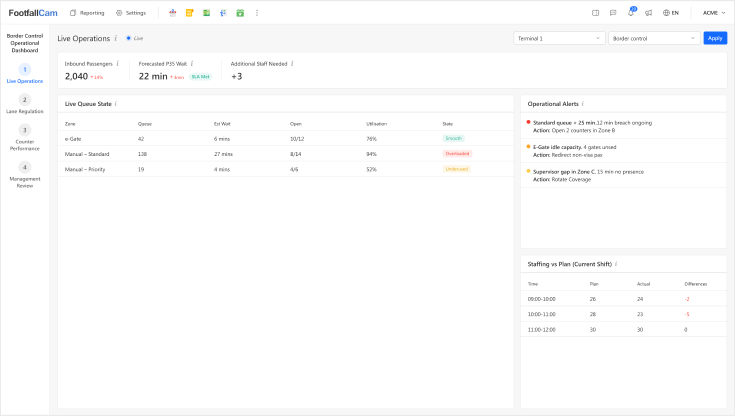The height and width of the screenshot is (416, 735).
Task: Open the Standard queue breach alert
Action: click(623, 127)
